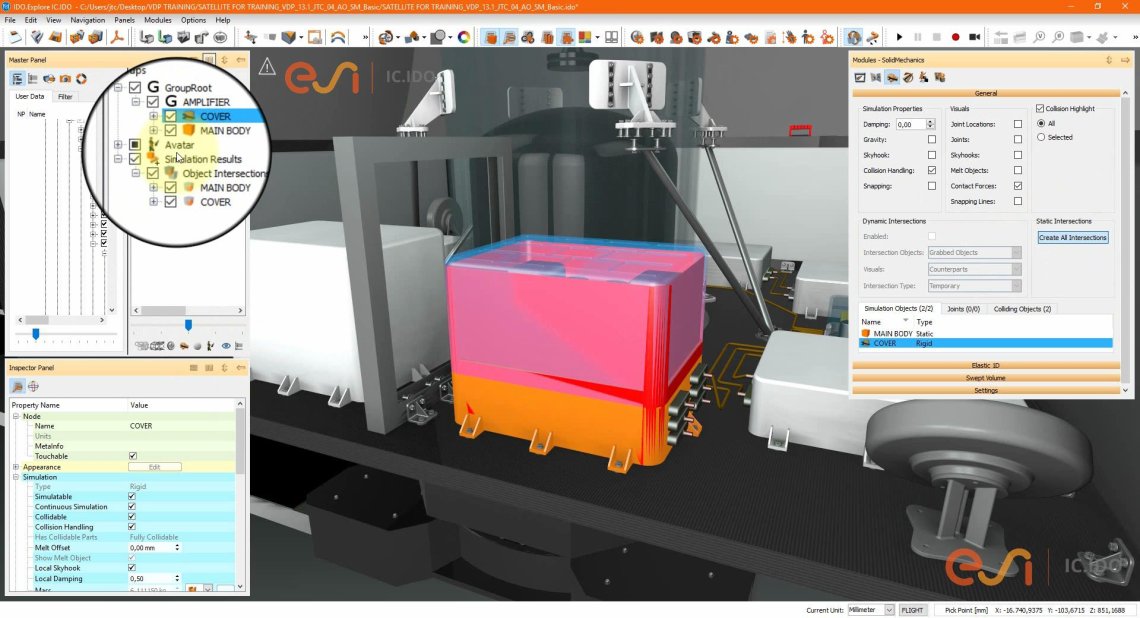The width and height of the screenshot is (1140, 618).
Task: Select the 'Selected' radio button
Action: coord(1041,137)
